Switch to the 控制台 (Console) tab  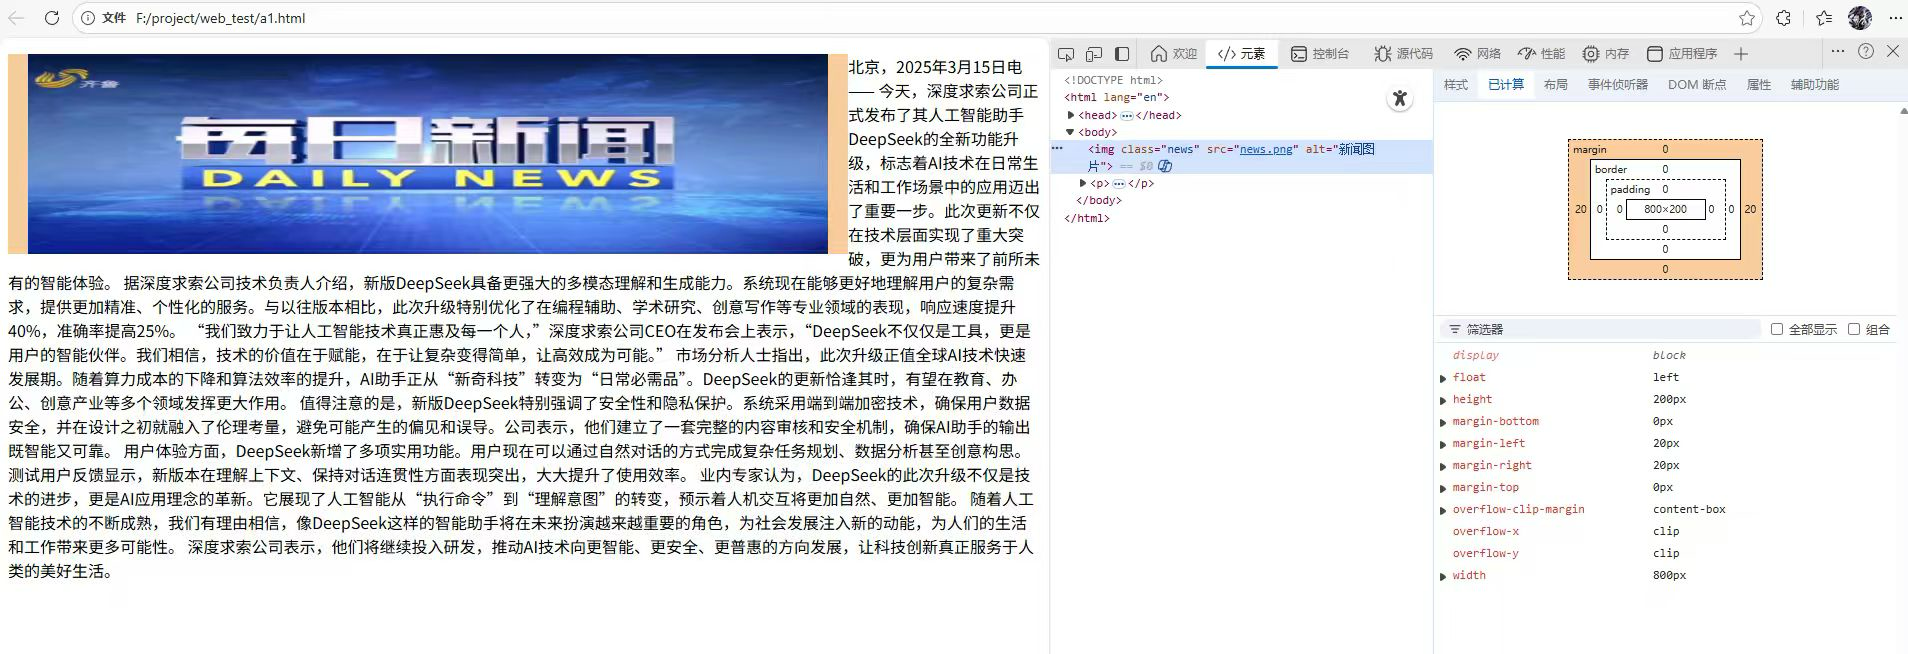pos(1320,54)
